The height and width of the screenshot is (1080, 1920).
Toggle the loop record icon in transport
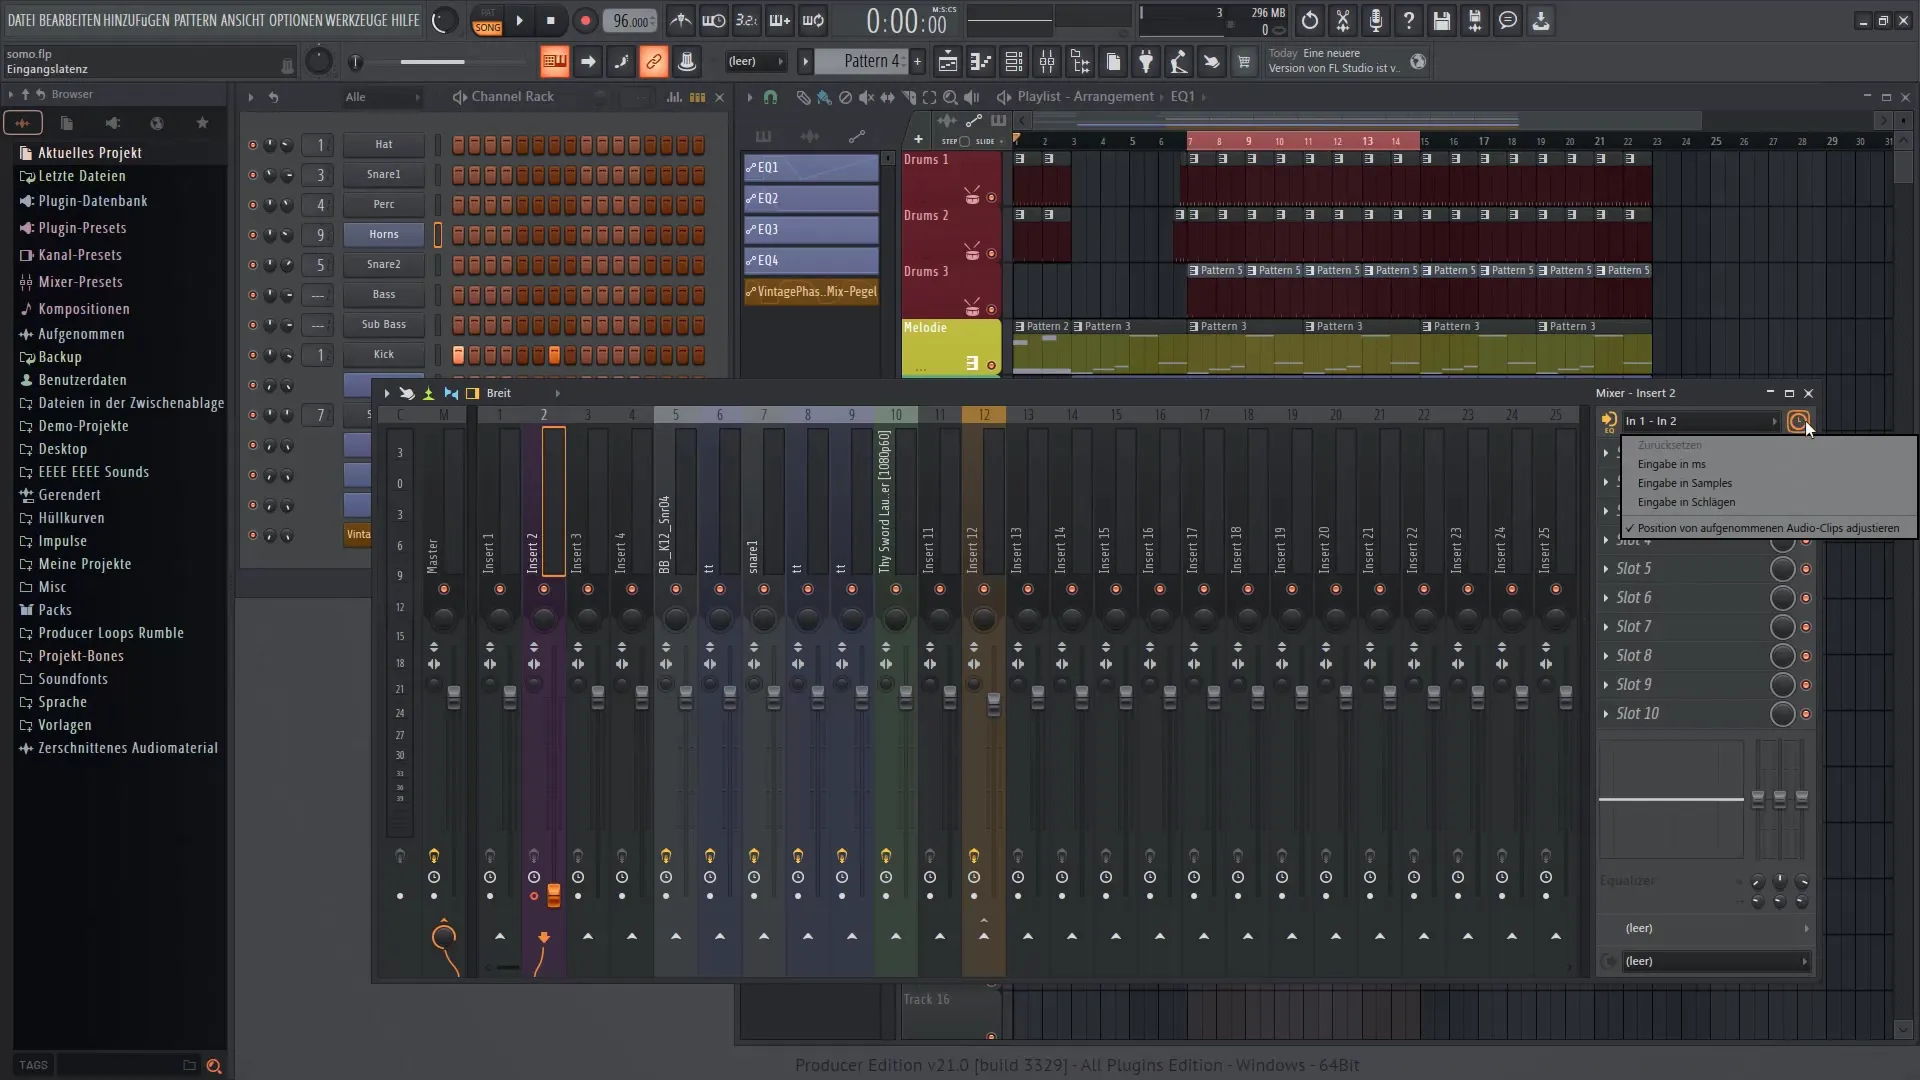[x=816, y=20]
